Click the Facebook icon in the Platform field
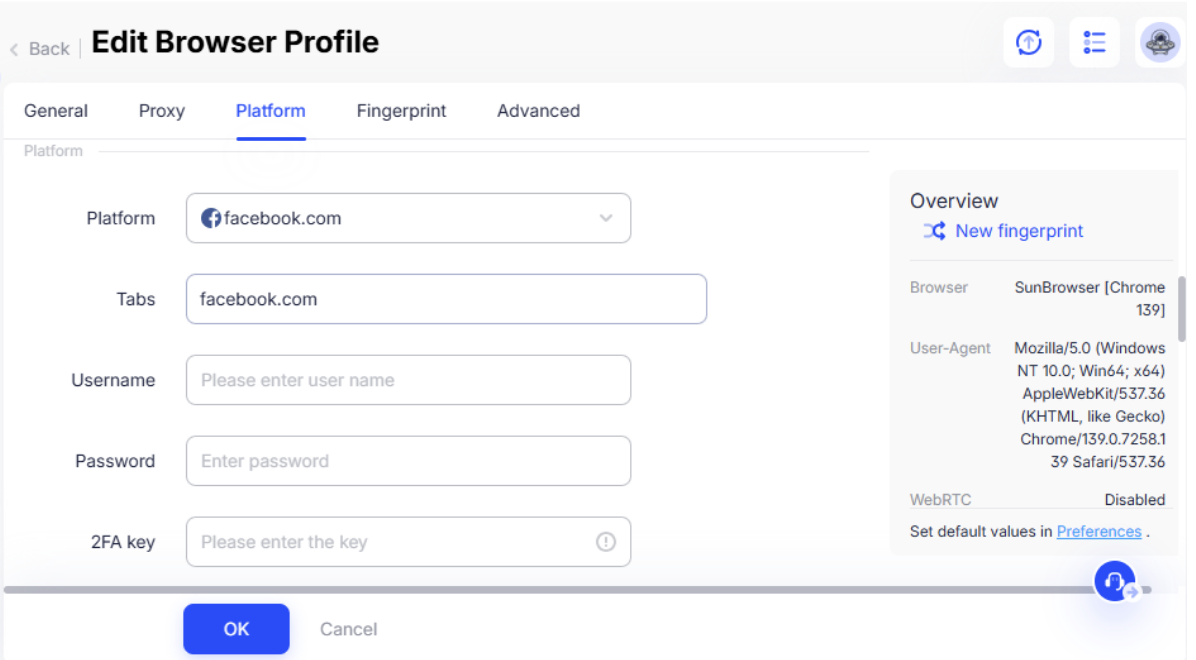The width and height of the screenshot is (1196, 660). (211, 218)
